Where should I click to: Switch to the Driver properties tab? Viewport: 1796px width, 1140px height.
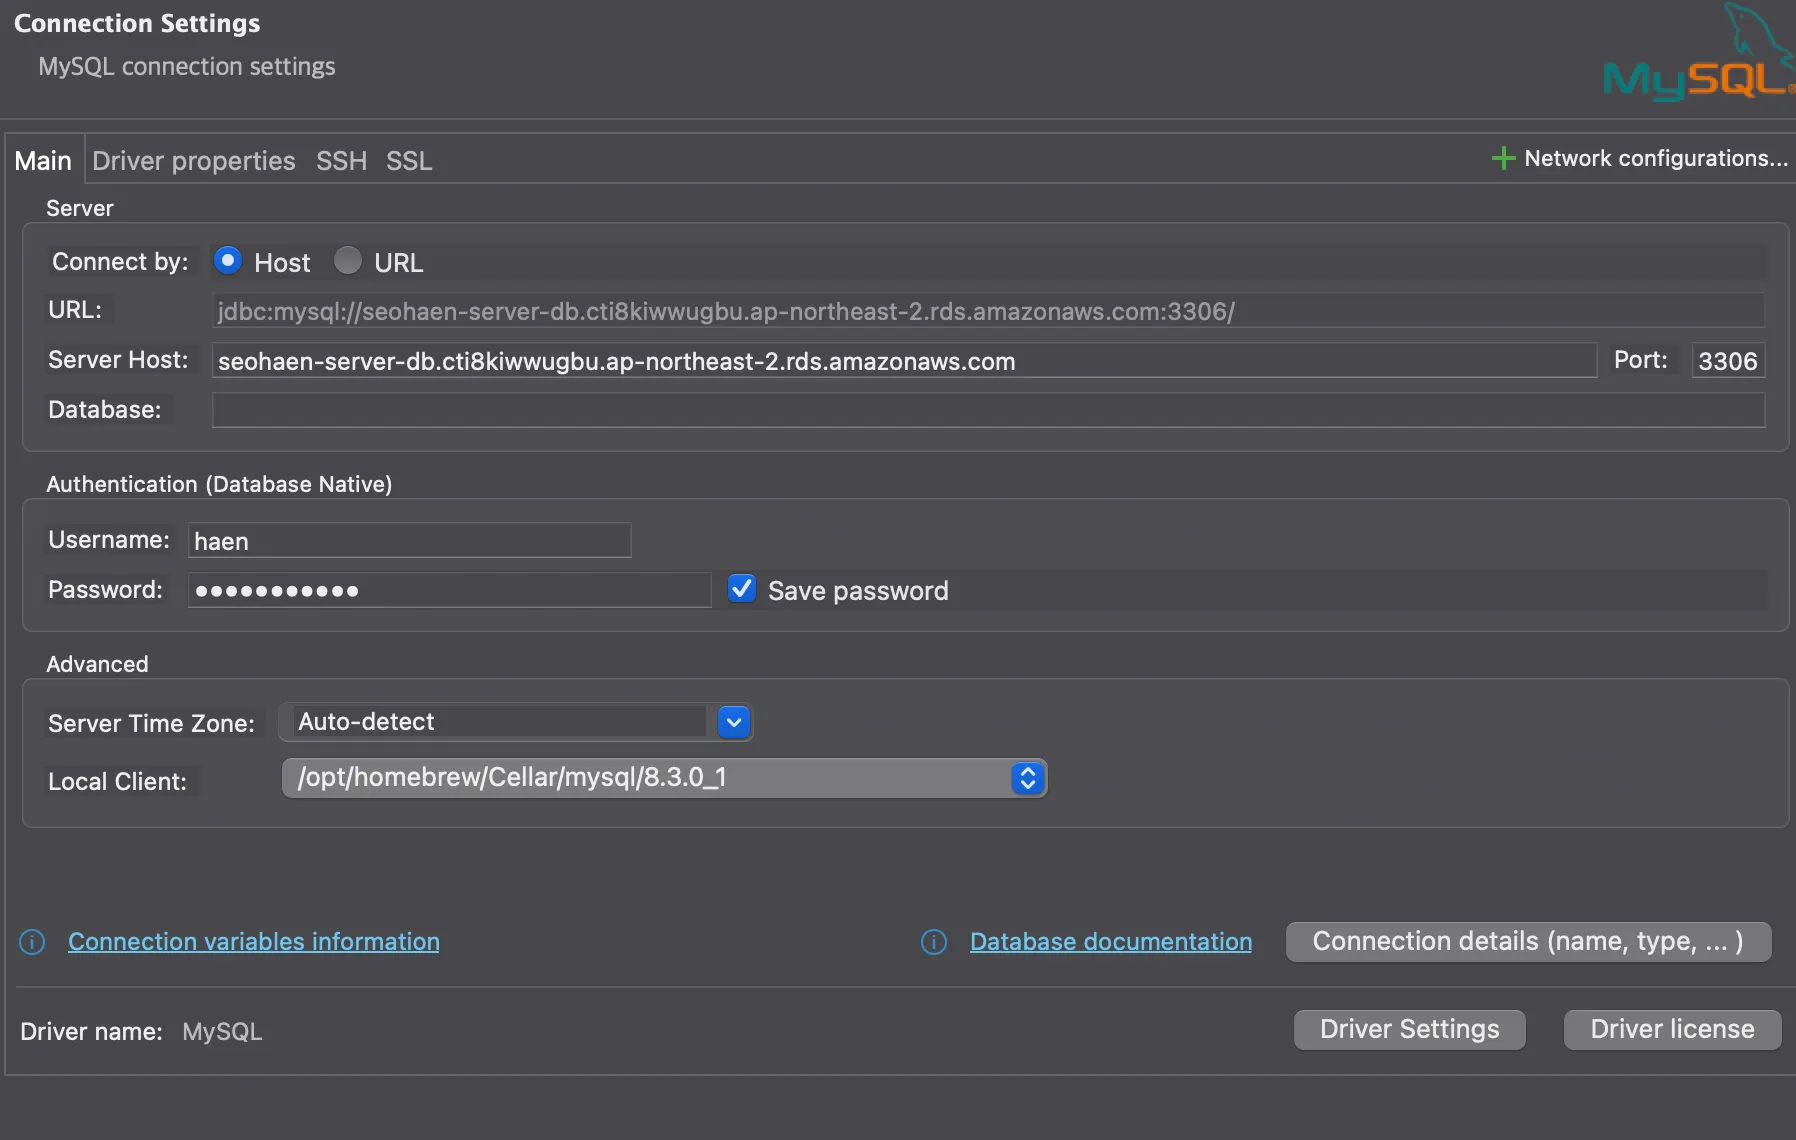(194, 161)
